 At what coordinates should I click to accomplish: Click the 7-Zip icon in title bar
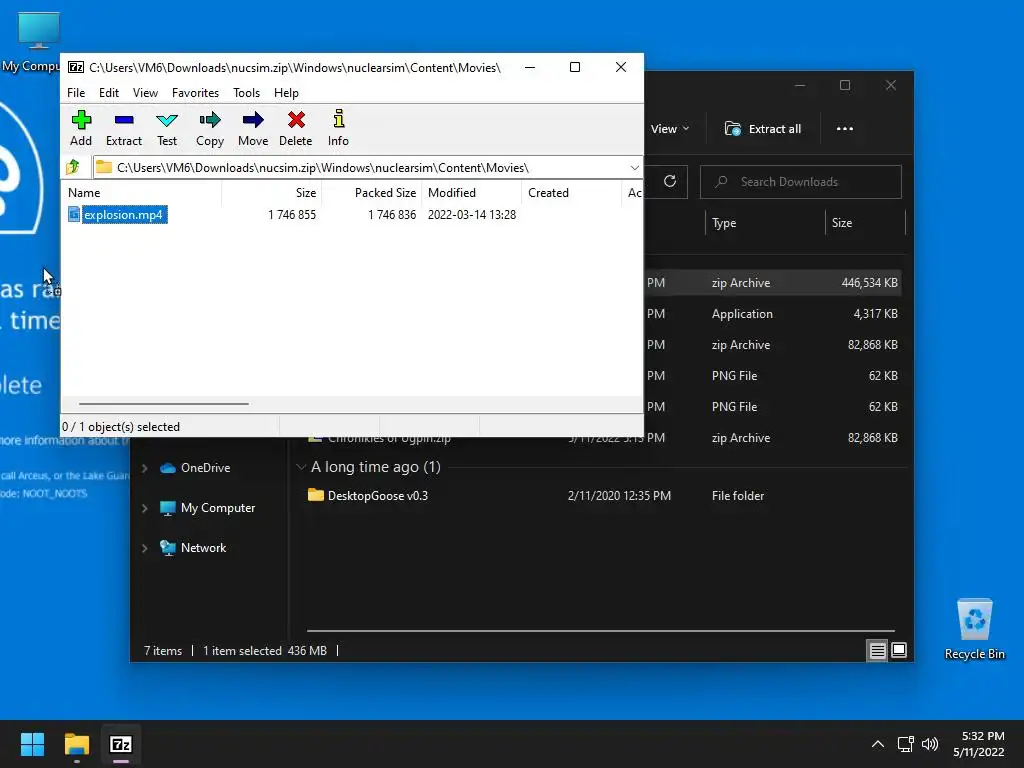tap(76, 67)
